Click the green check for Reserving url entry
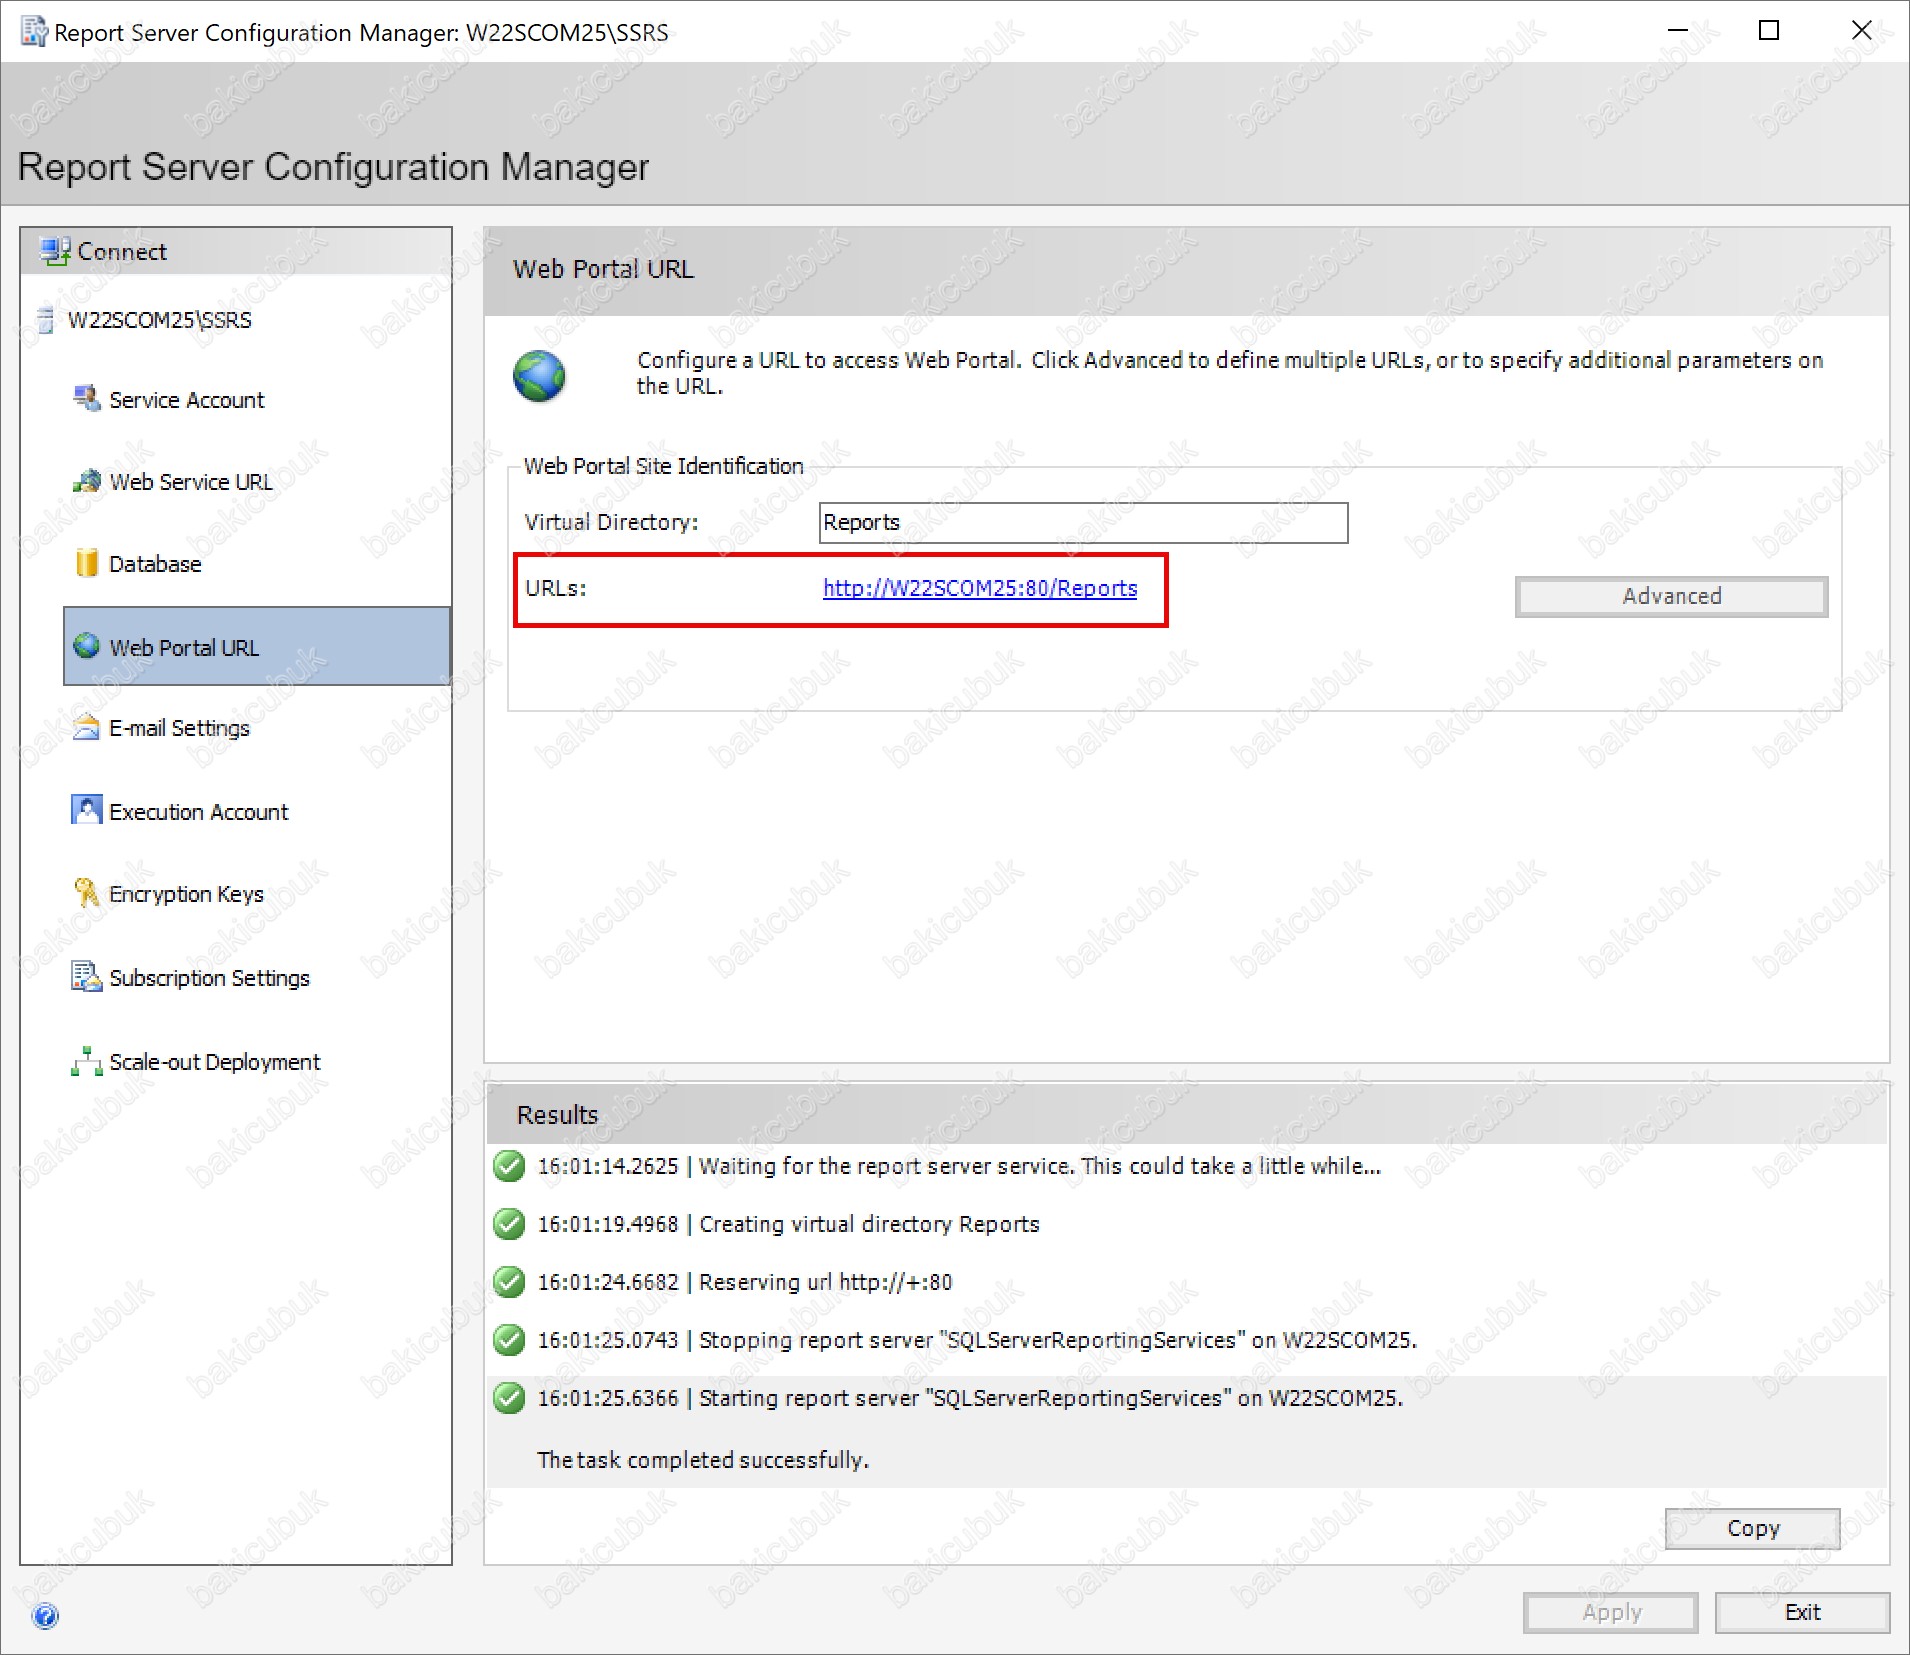 pyautogui.click(x=509, y=1282)
